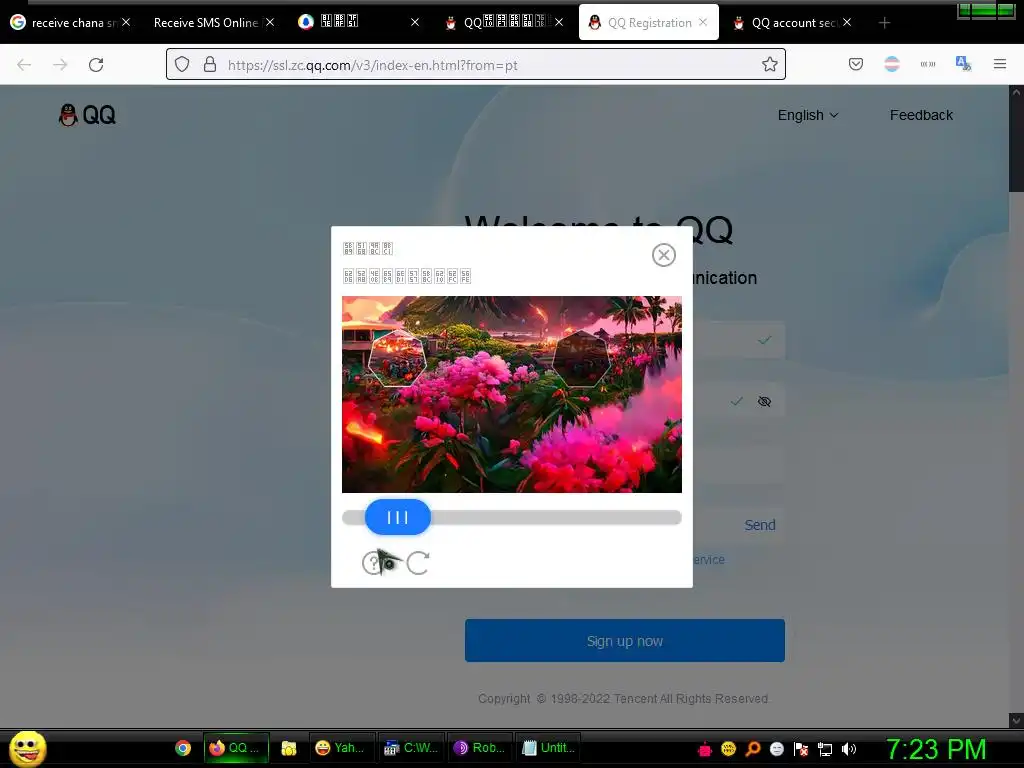Viewport: 1024px width, 768px height.
Task: Switch to the Rob... taskbar window
Action: [x=481, y=748]
